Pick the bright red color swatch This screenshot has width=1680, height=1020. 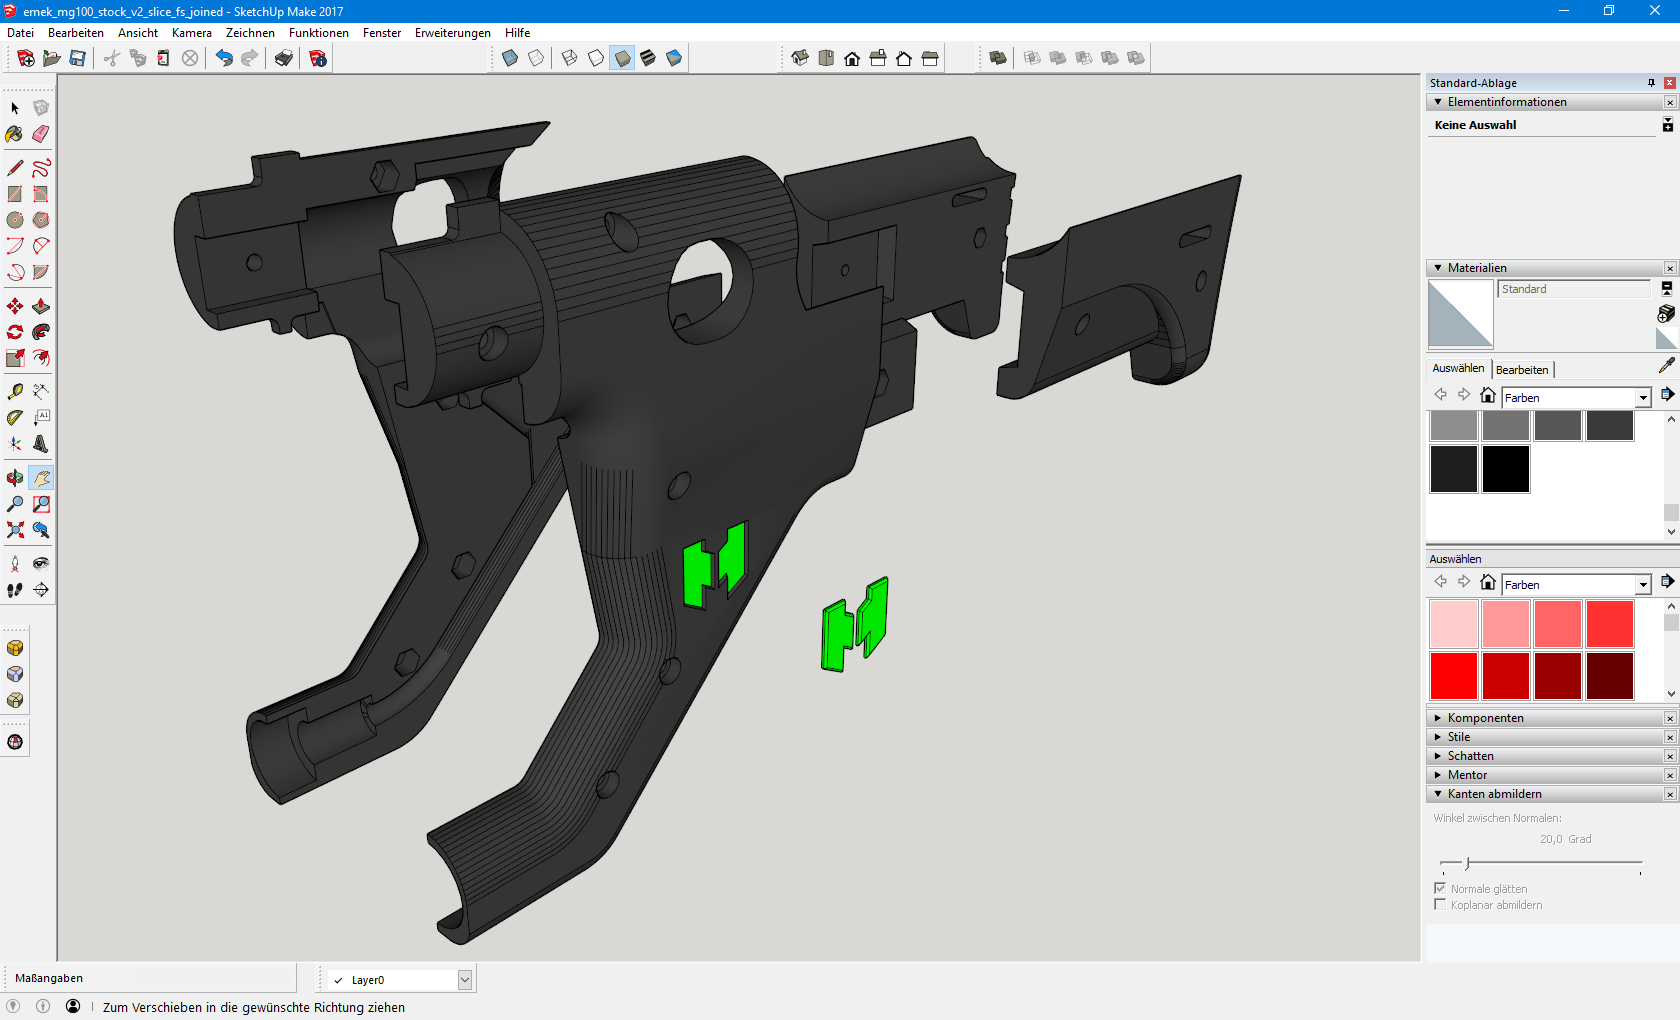pos(1453,676)
